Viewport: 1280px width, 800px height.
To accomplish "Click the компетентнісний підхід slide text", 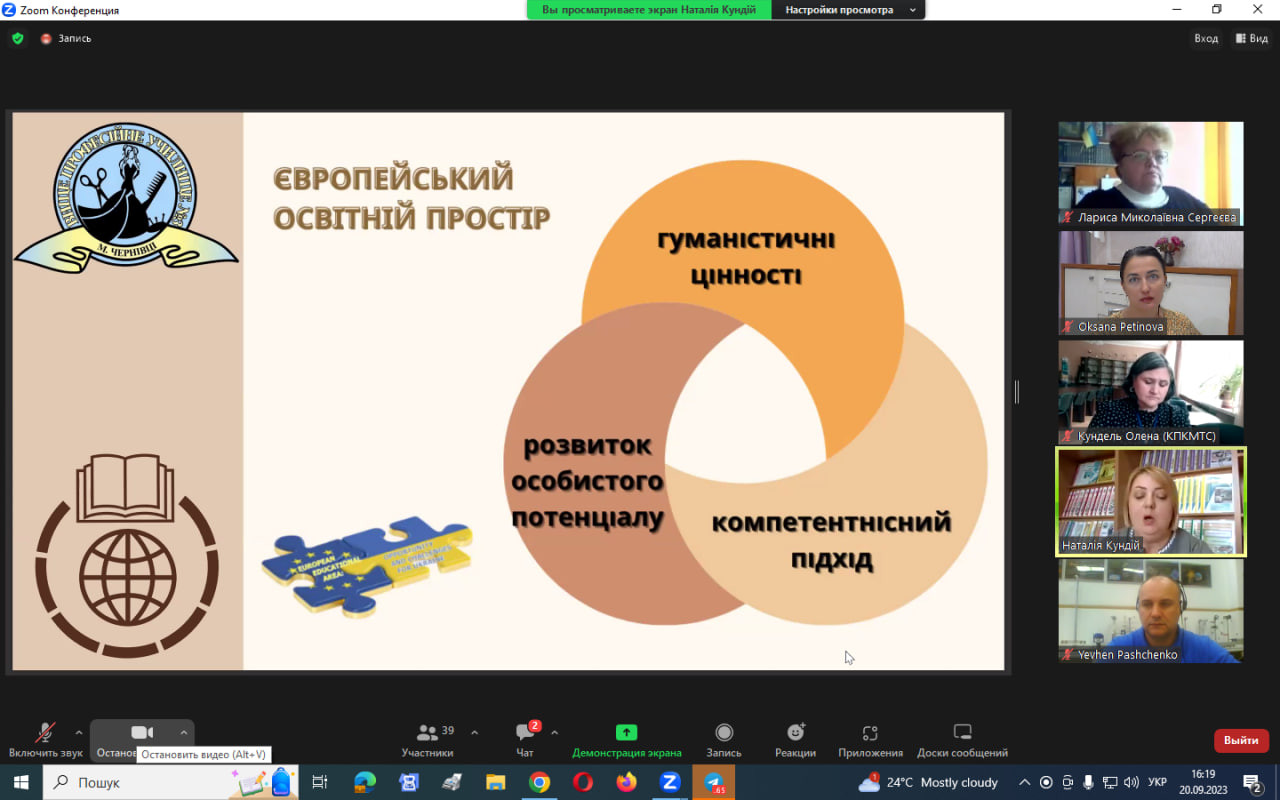I will click(831, 540).
